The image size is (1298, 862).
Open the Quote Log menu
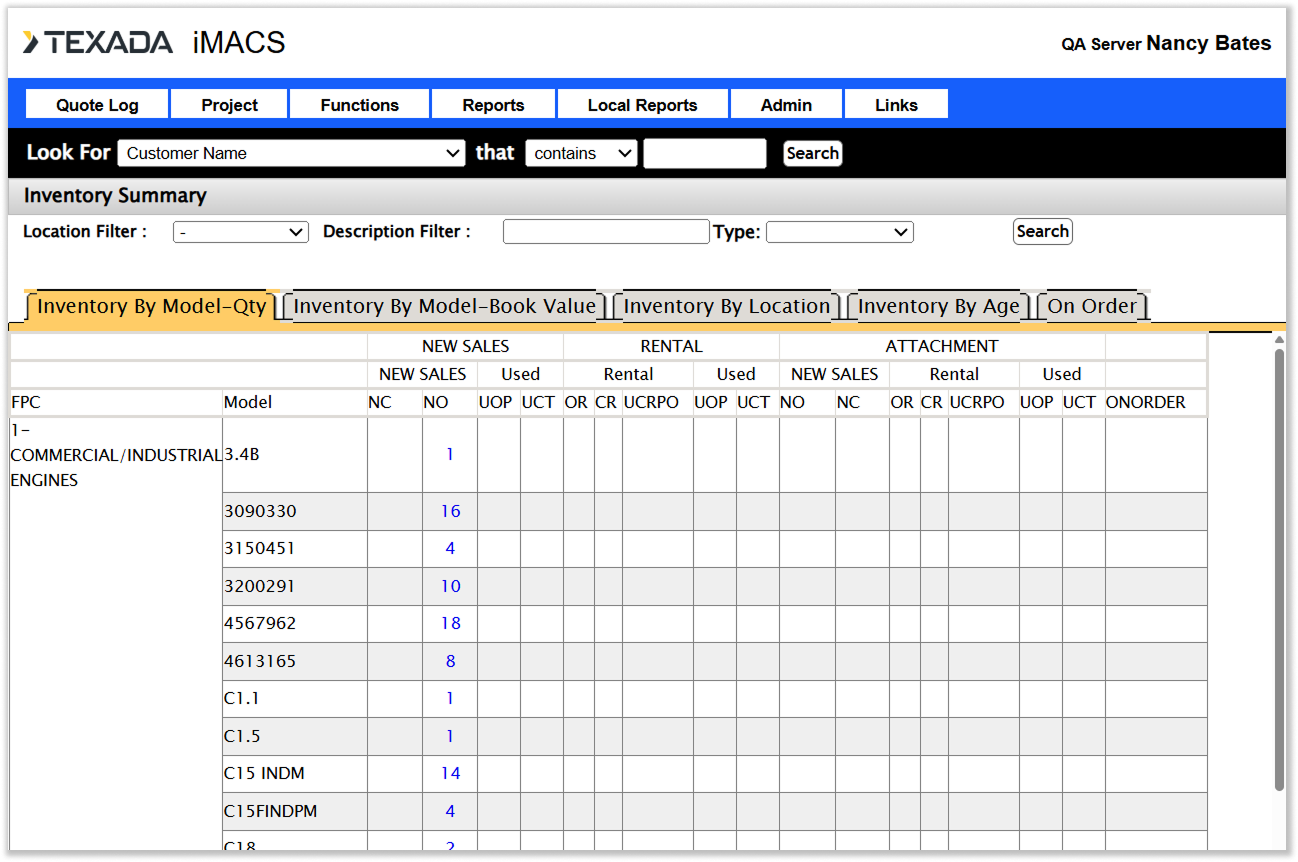coord(97,105)
